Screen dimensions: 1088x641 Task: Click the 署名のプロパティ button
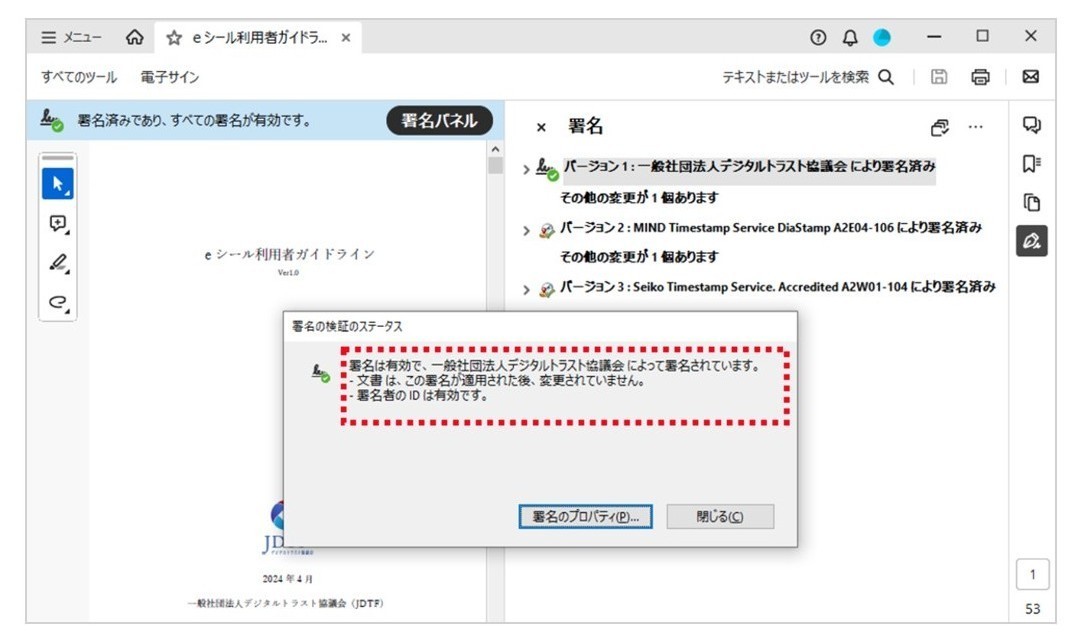[585, 517]
